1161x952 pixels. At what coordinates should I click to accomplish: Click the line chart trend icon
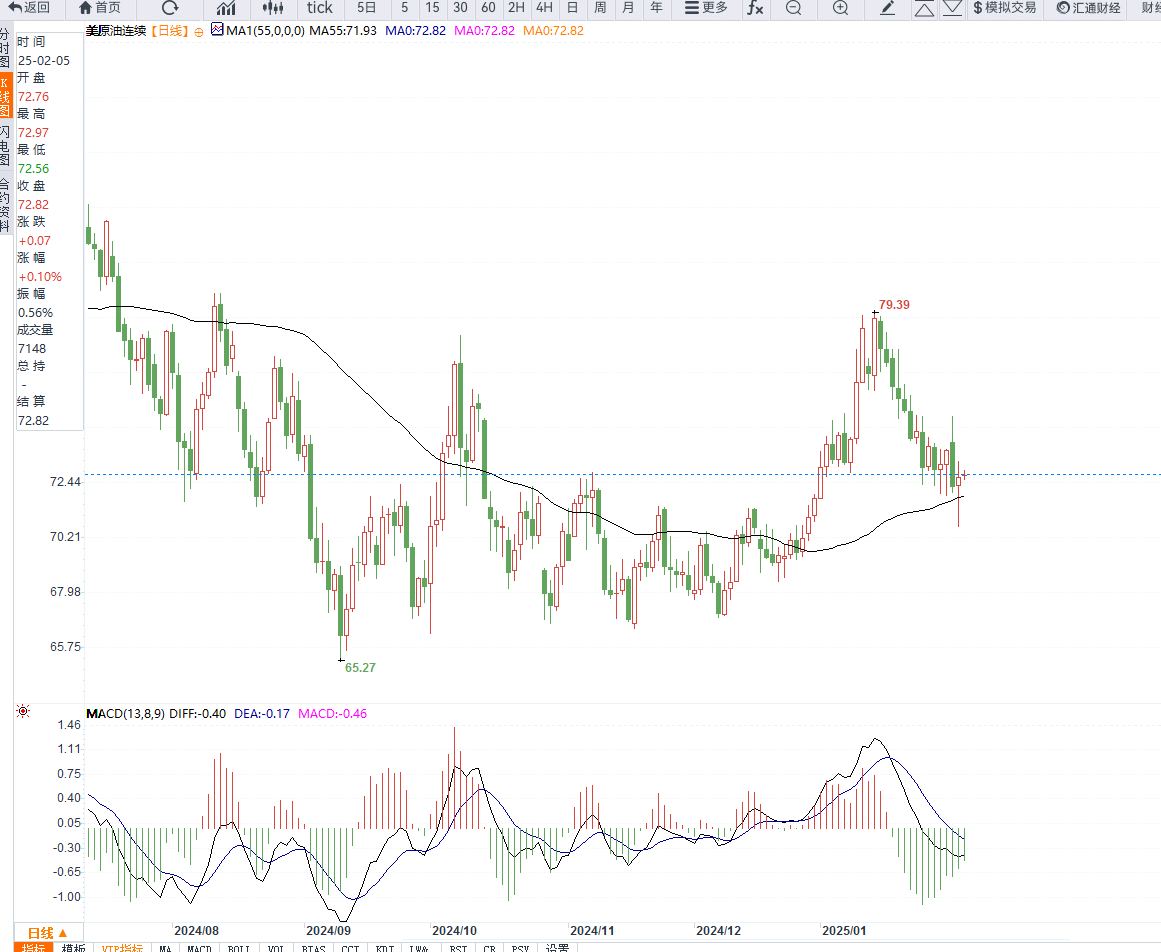(226, 8)
